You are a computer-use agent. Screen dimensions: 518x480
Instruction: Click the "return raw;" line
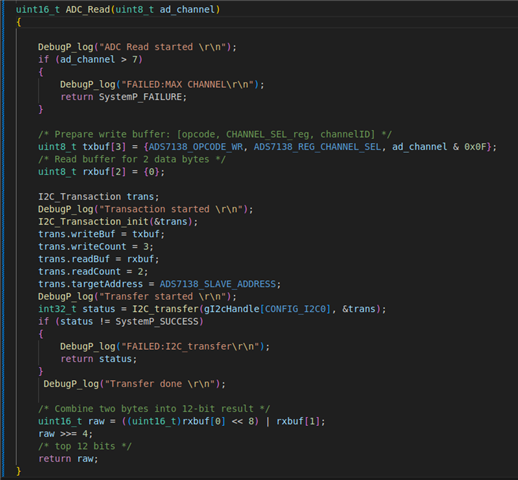click(x=68, y=459)
